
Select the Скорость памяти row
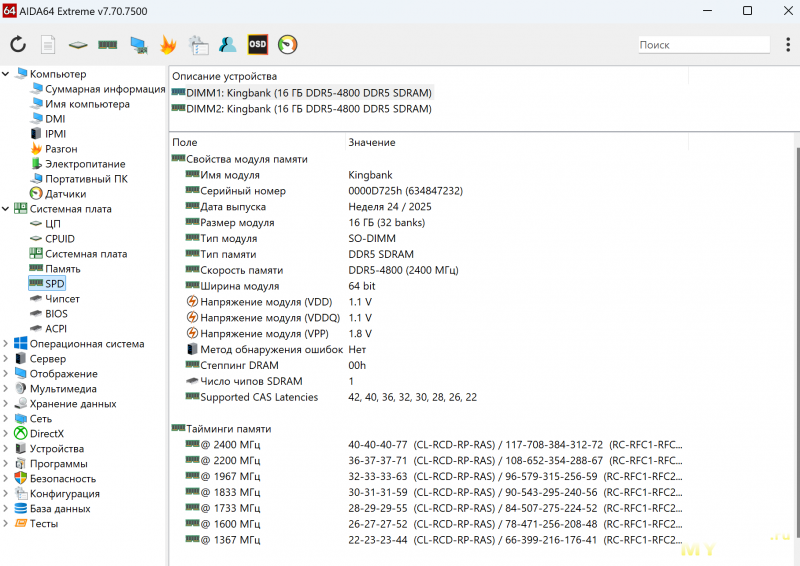(x=429, y=270)
